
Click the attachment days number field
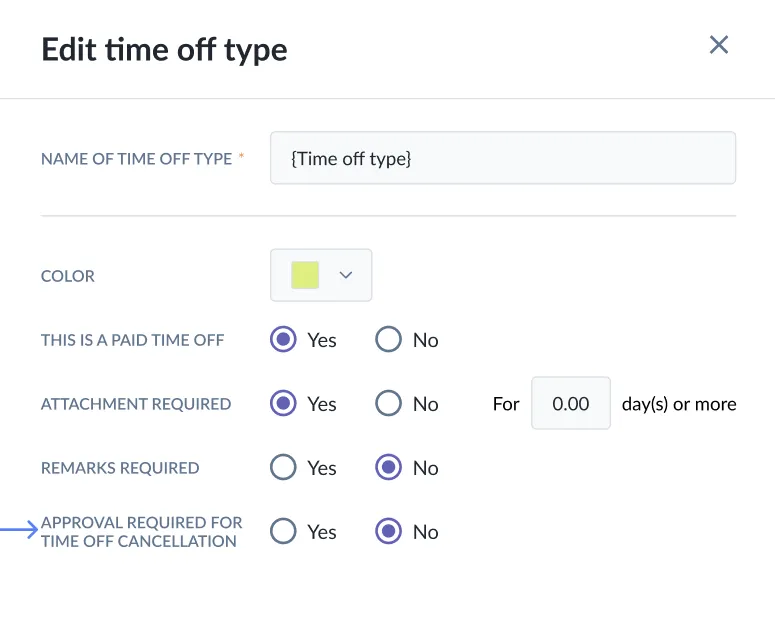pos(571,404)
